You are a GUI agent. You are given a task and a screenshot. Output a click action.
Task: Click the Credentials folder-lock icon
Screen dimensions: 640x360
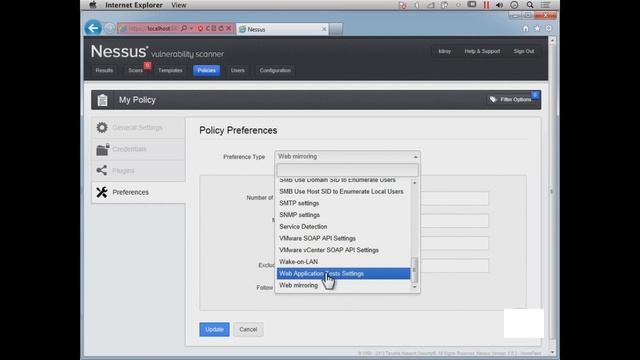point(103,149)
